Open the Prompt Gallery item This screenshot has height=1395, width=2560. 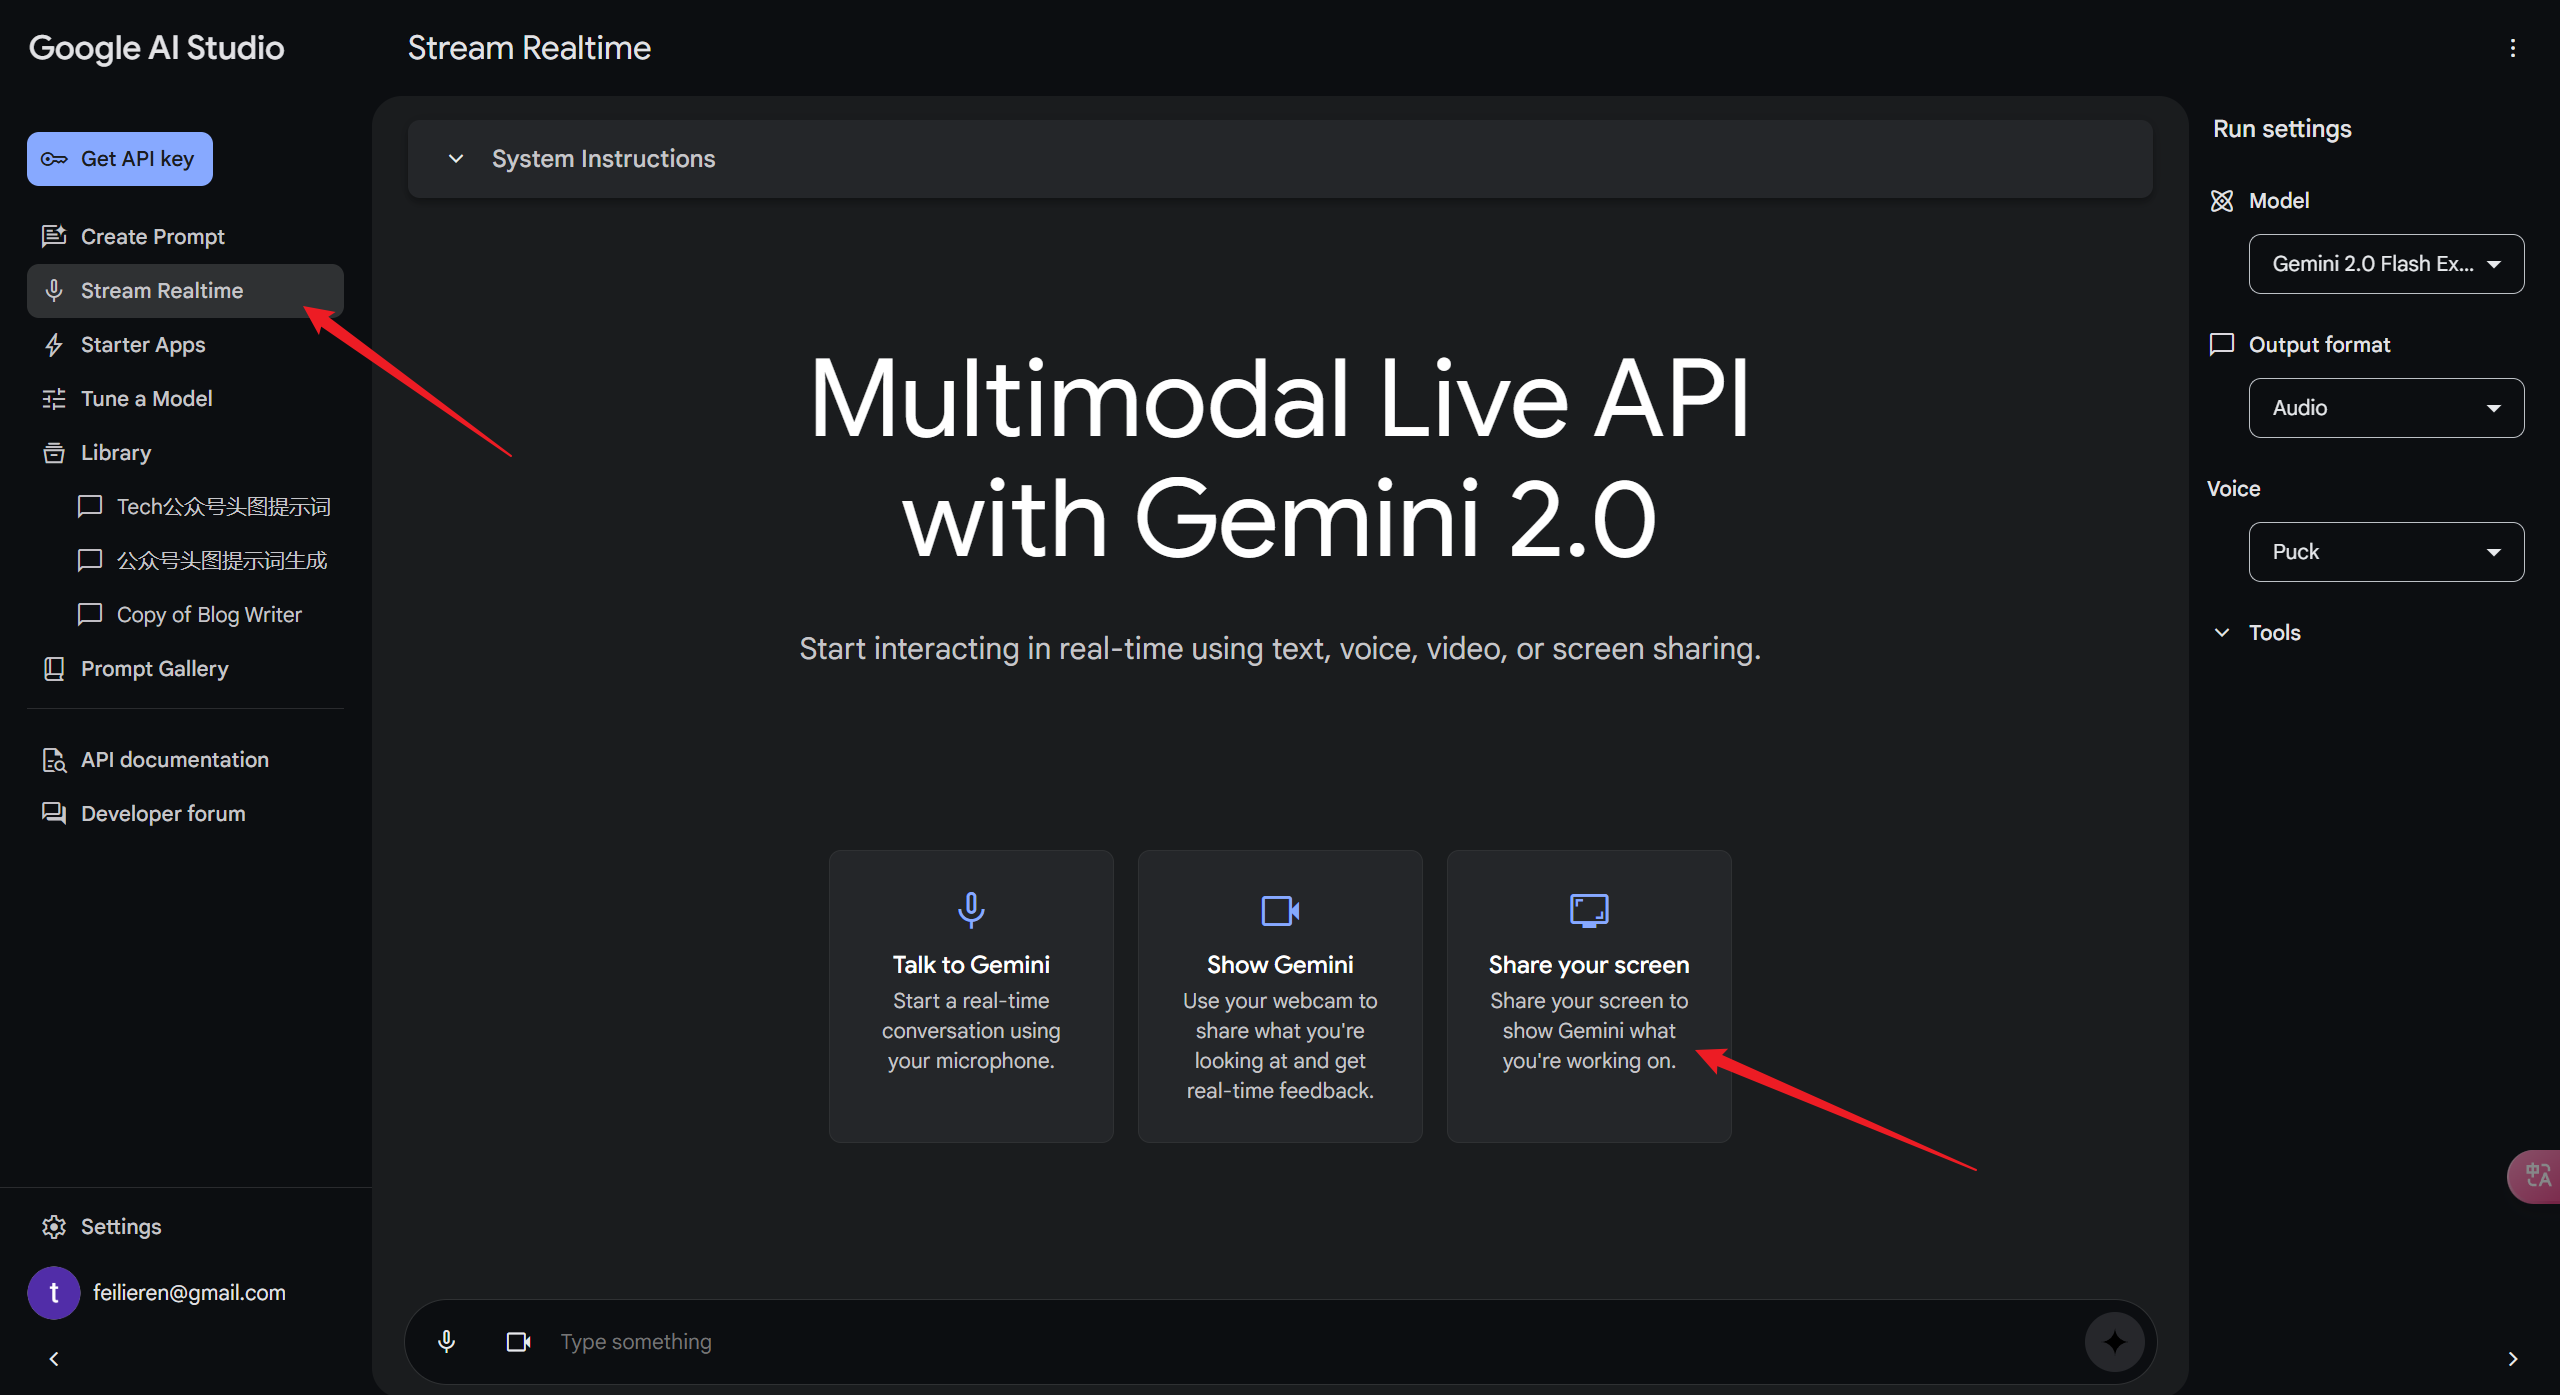point(154,668)
